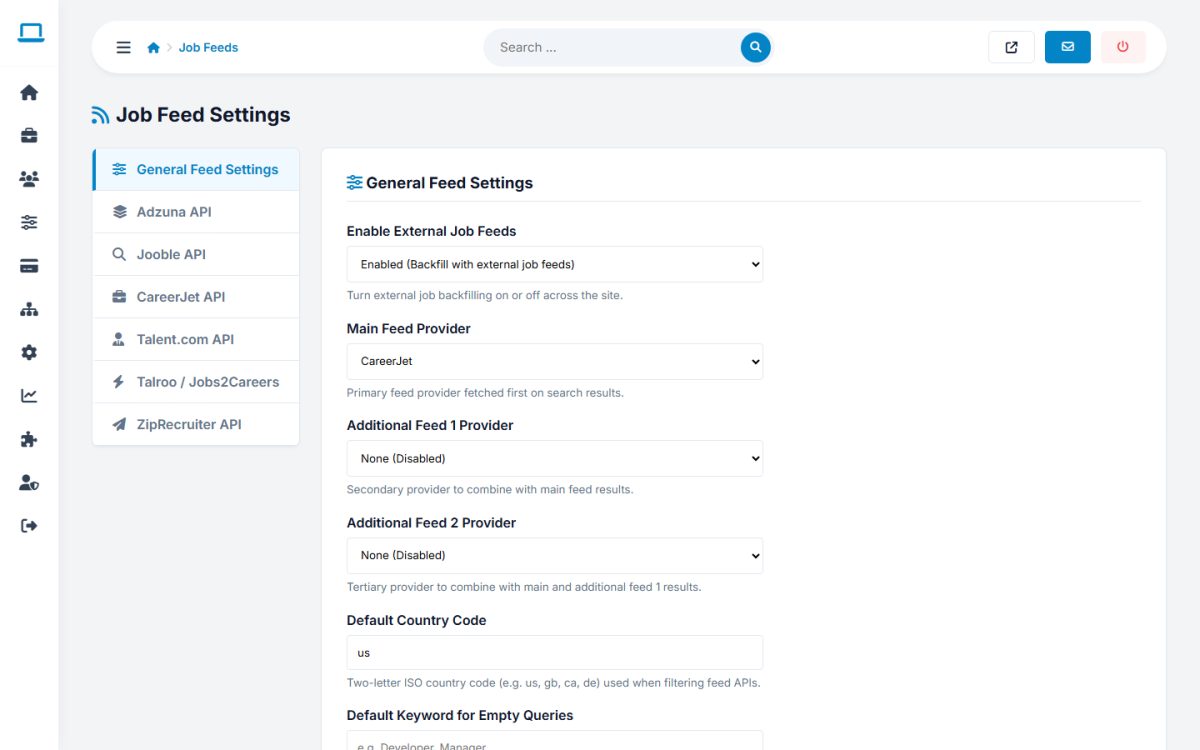This screenshot has width=1200, height=750.
Task: Switch to the Adzuna API tab
Action: [x=196, y=212]
